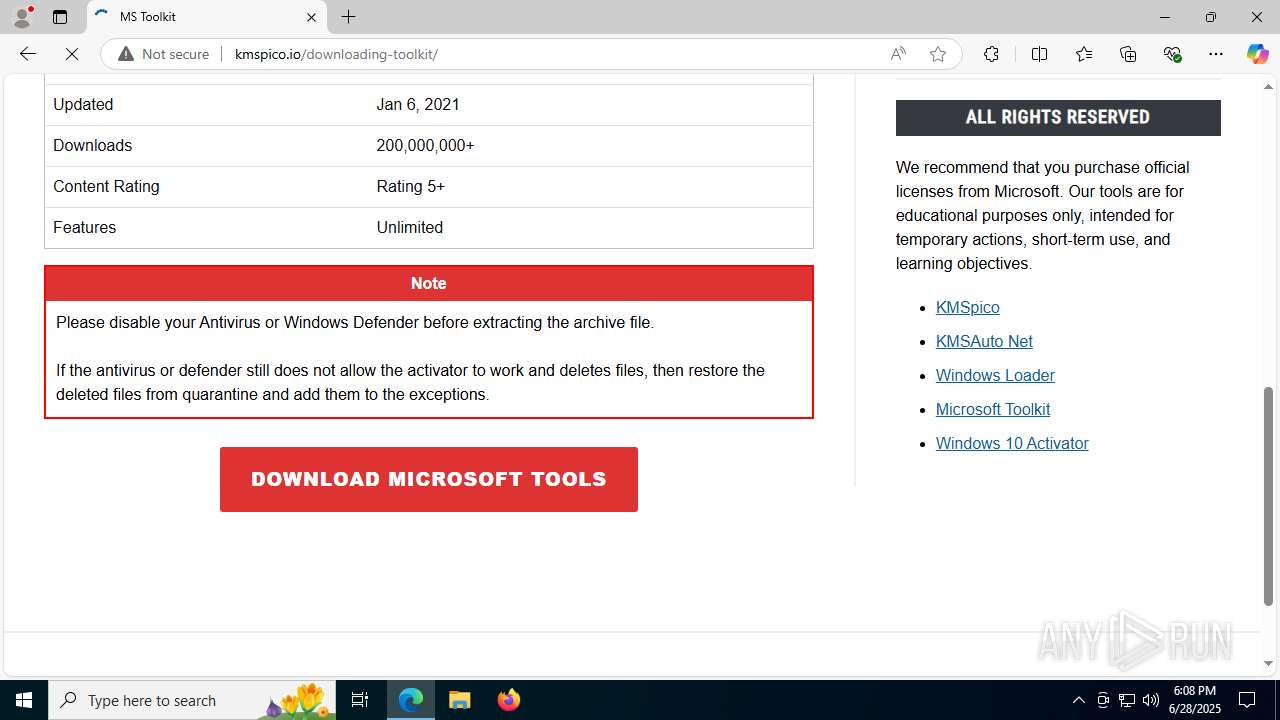This screenshot has width=1280, height=720.
Task: Click the taskbar search box
Action: click(x=194, y=700)
